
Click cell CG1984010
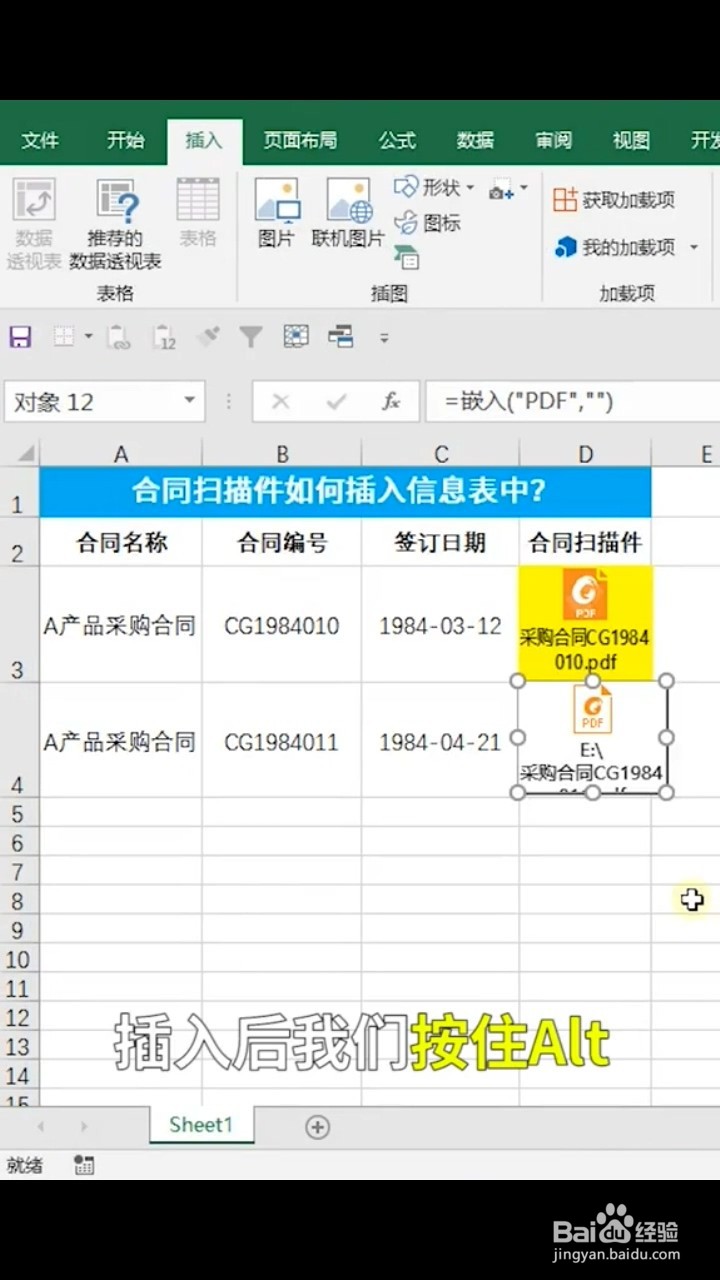pos(282,626)
